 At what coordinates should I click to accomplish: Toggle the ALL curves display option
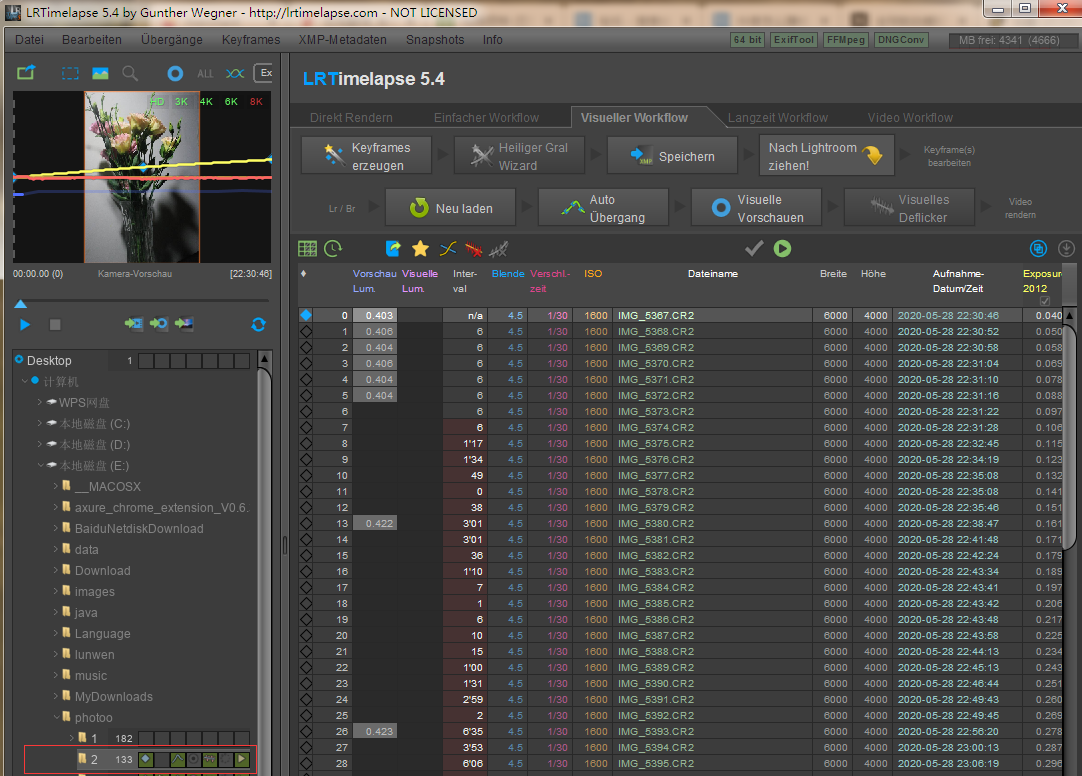205,73
